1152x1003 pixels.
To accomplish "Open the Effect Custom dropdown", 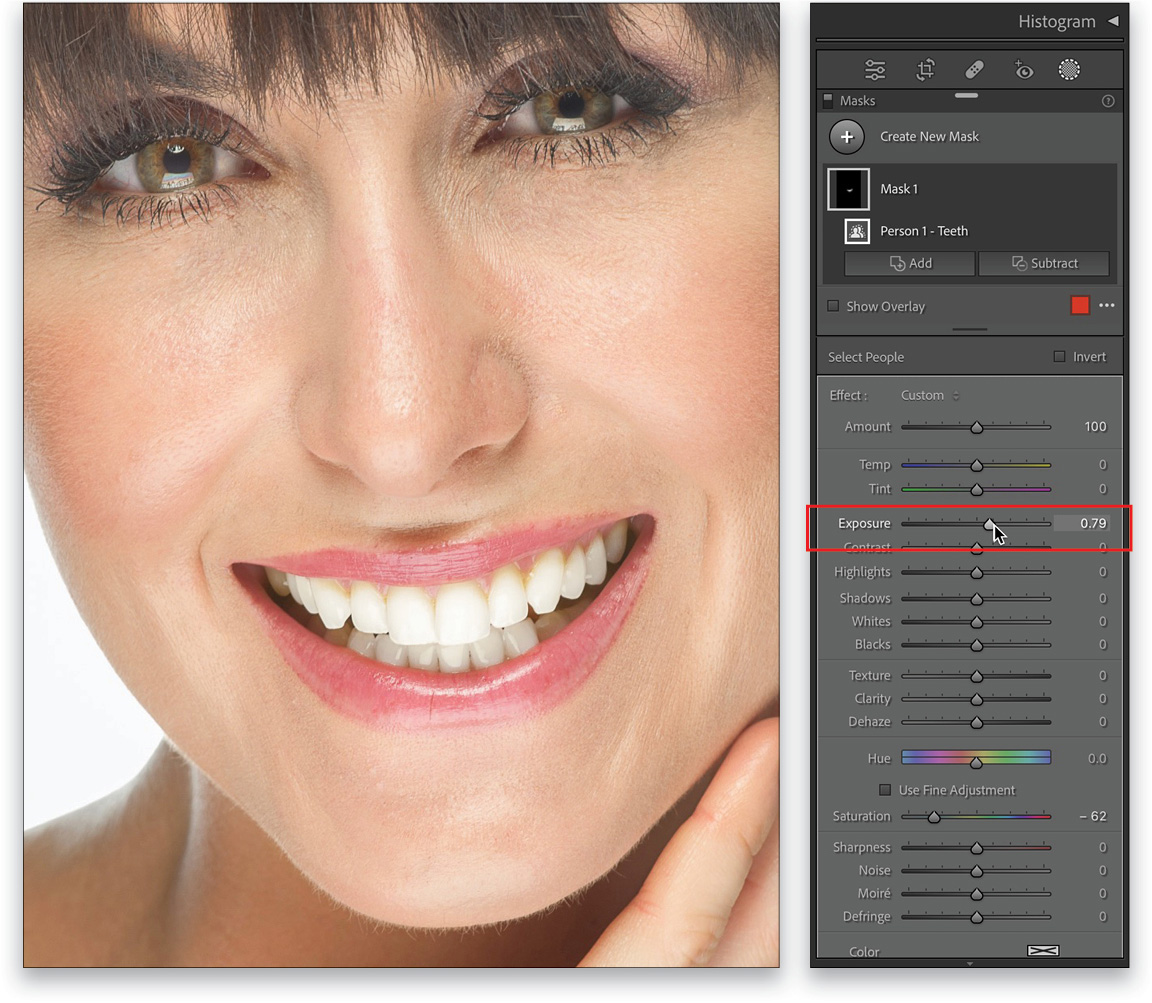I will coord(928,395).
